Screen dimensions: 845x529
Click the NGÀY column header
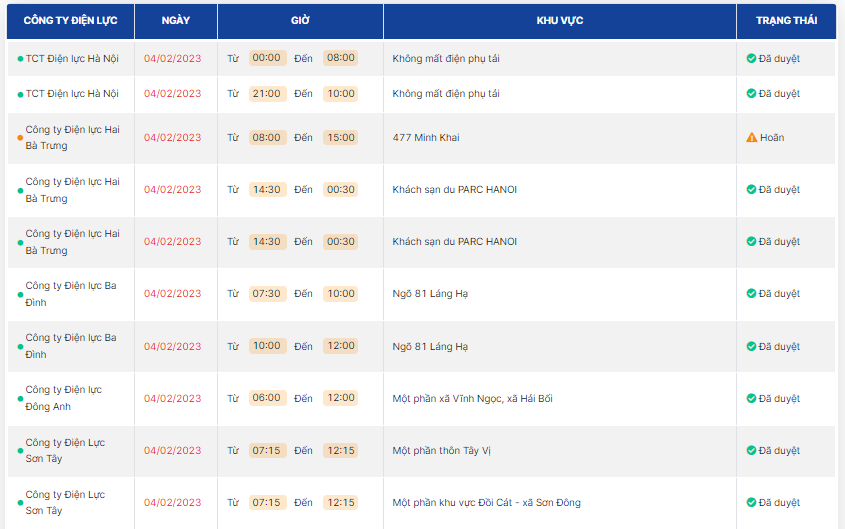click(176, 20)
